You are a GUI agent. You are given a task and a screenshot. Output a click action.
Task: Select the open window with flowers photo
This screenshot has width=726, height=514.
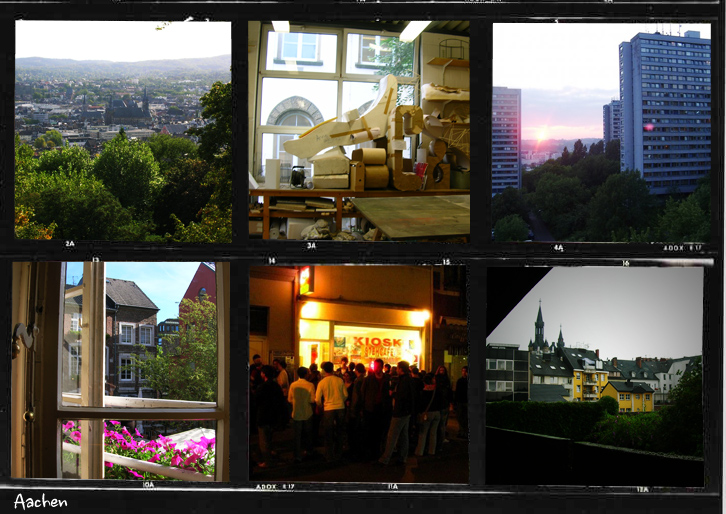click(x=120, y=372)
